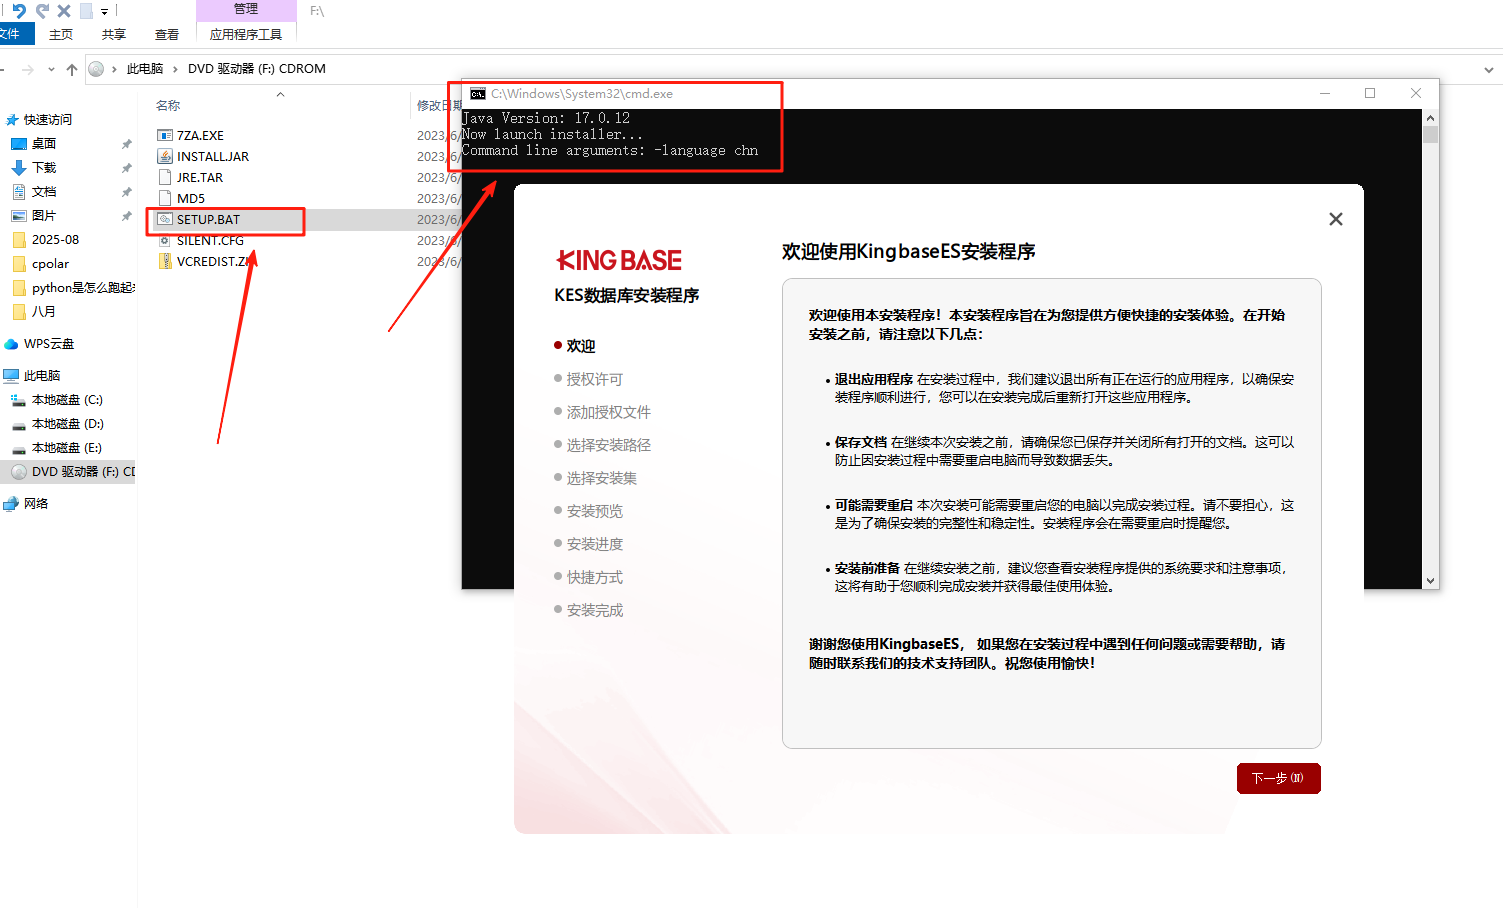Screen dimensions: 1503x908
Task: Open the 八月 folder
Action: pyautogui.click(x=43, y=311)
